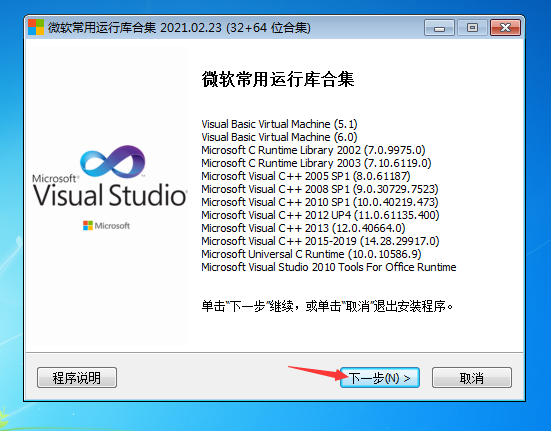Image resolution: width=551 pixels, height=431 pixels.
Task: Close the installer window
Action: 505,28
